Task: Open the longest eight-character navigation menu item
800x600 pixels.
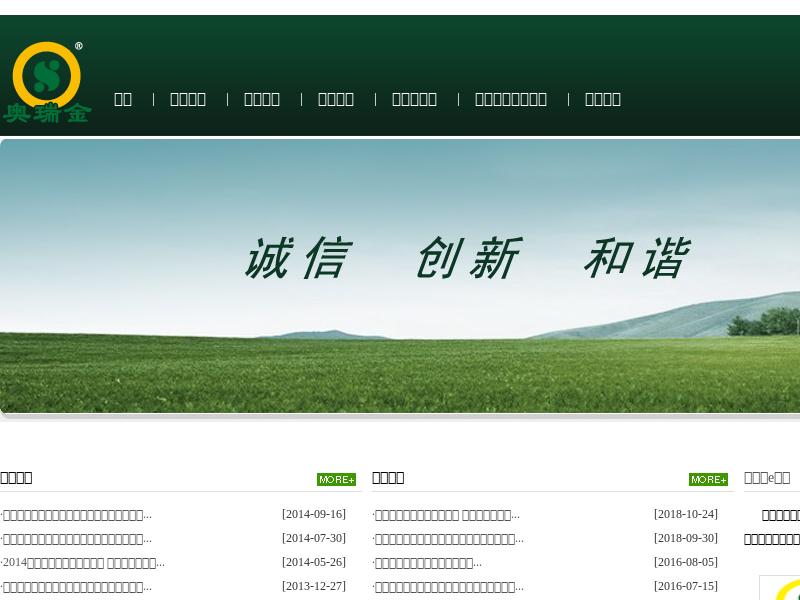Action: pos(511,99)
